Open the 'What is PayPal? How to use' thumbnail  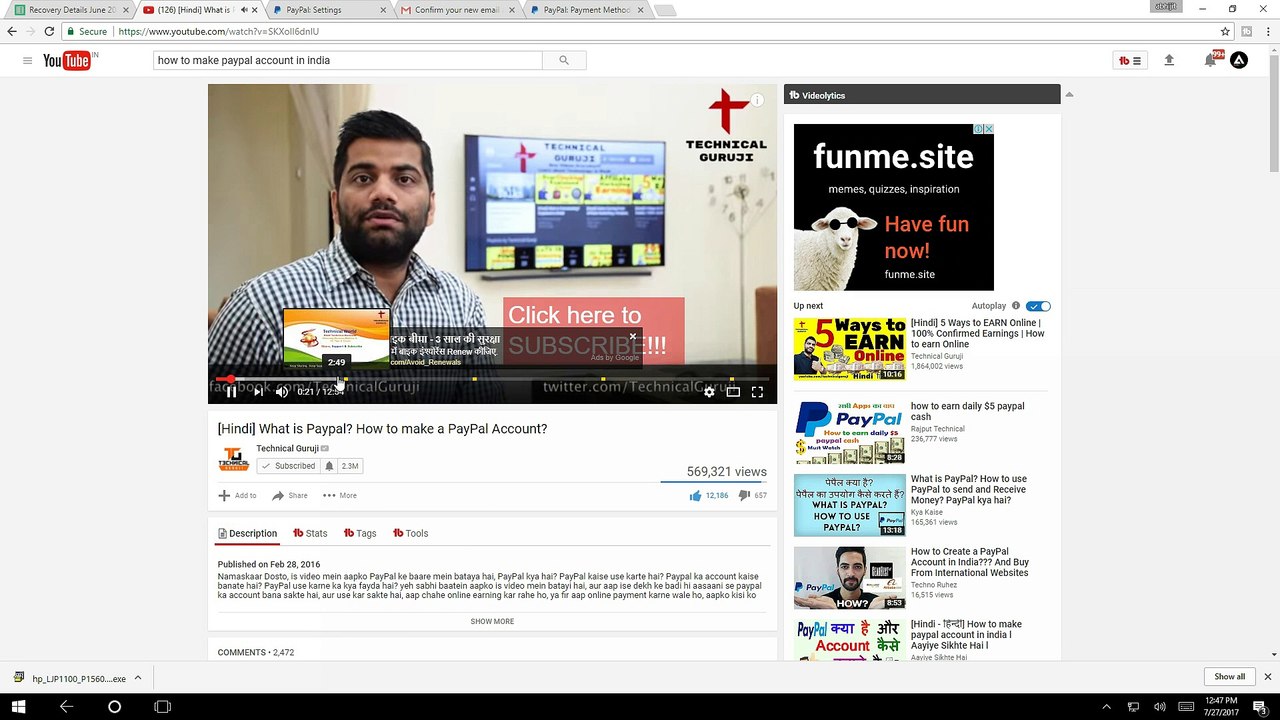[x=849, y=505]
